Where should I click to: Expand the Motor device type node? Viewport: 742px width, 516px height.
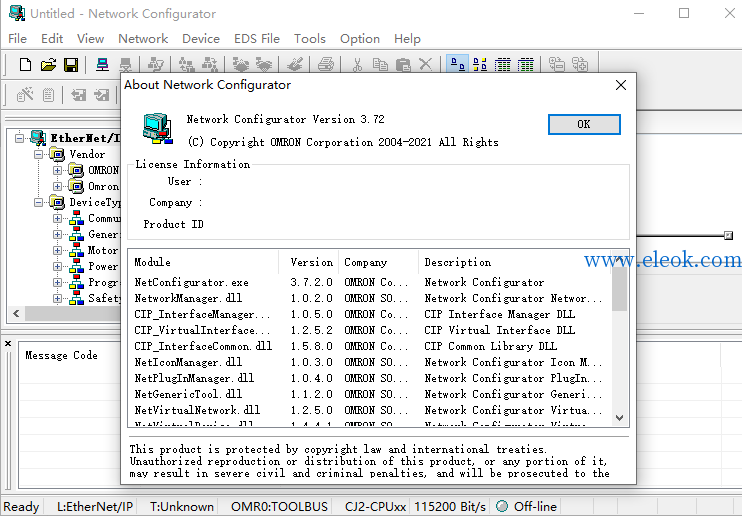click(57, 250)
